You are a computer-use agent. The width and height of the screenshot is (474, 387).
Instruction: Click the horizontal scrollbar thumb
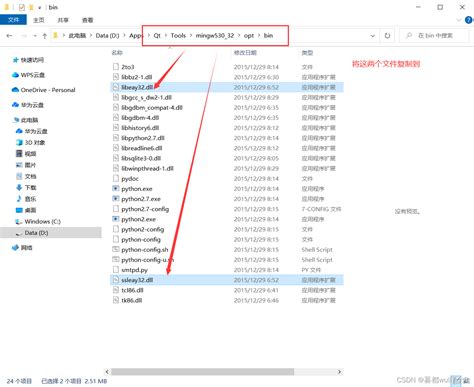[203, 372]
